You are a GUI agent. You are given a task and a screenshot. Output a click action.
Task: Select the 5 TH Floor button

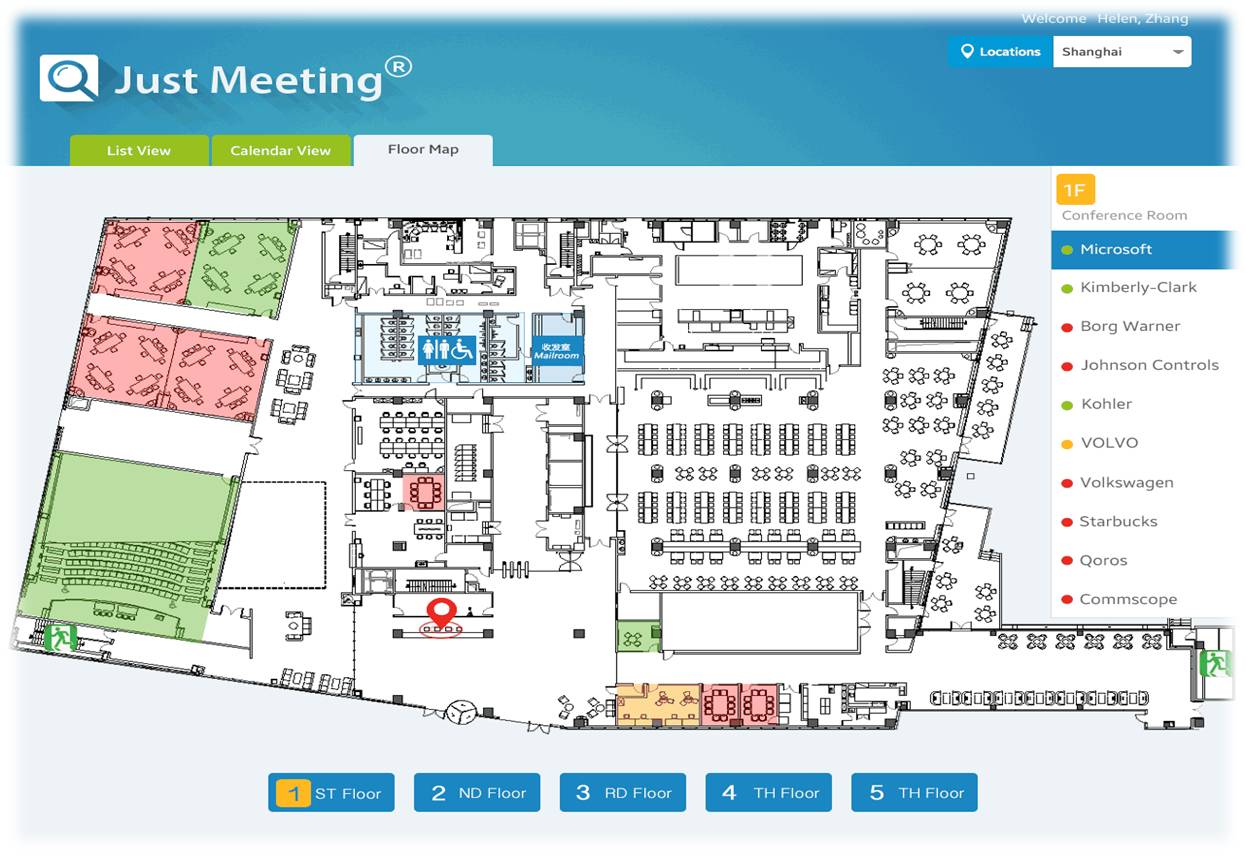[x=914, y=793]
